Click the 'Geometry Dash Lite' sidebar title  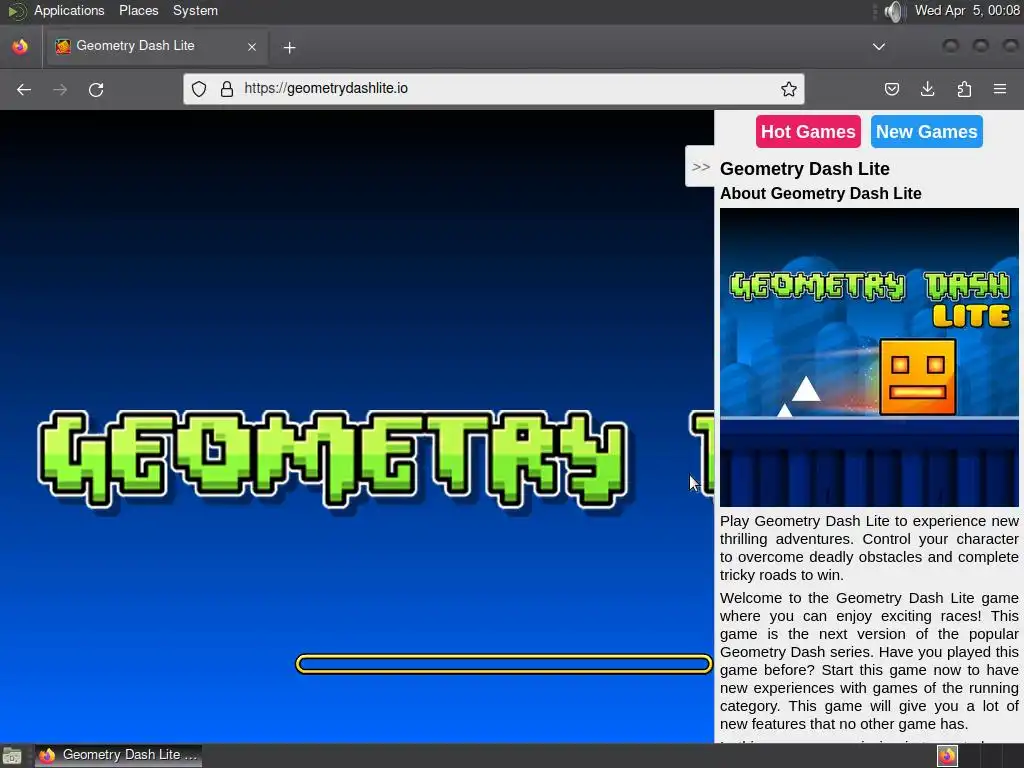[805, 168]
